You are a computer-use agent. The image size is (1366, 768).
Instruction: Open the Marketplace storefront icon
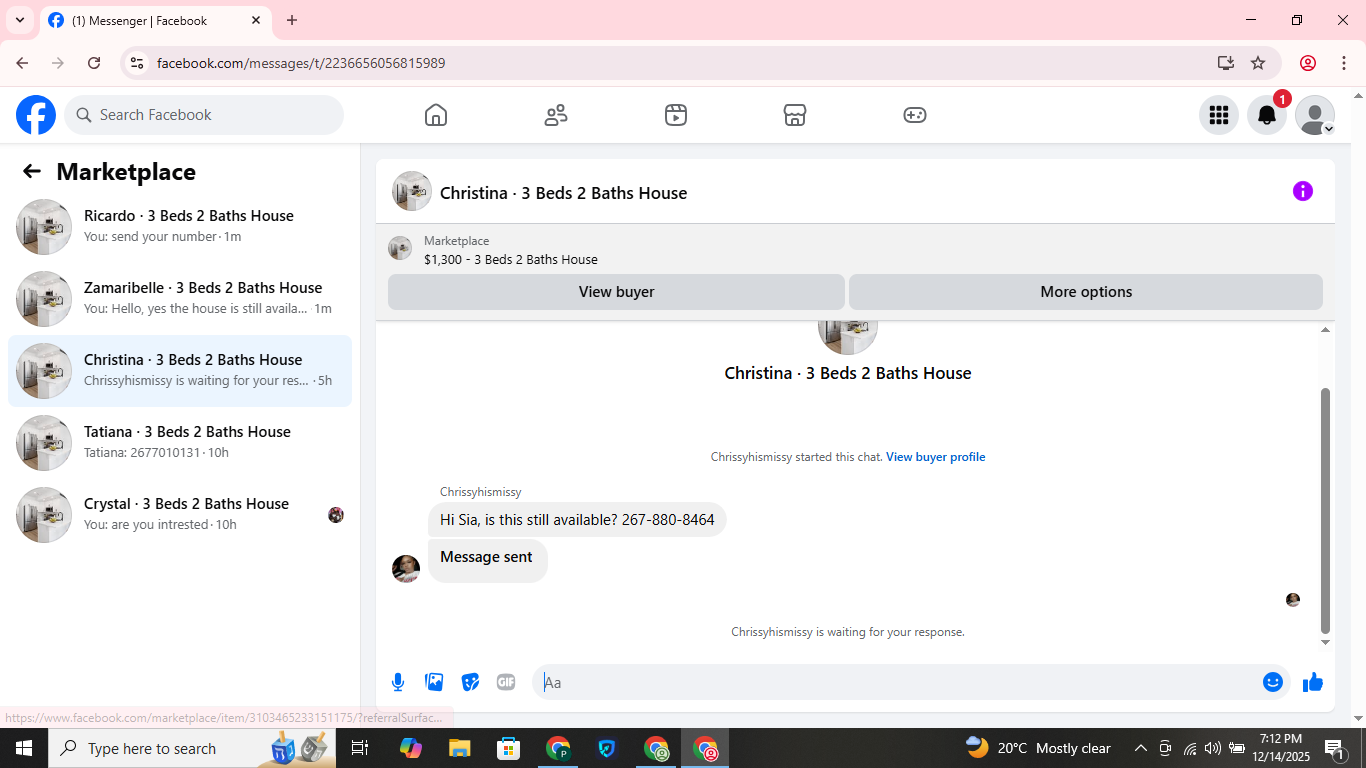(x=795, y=115)
